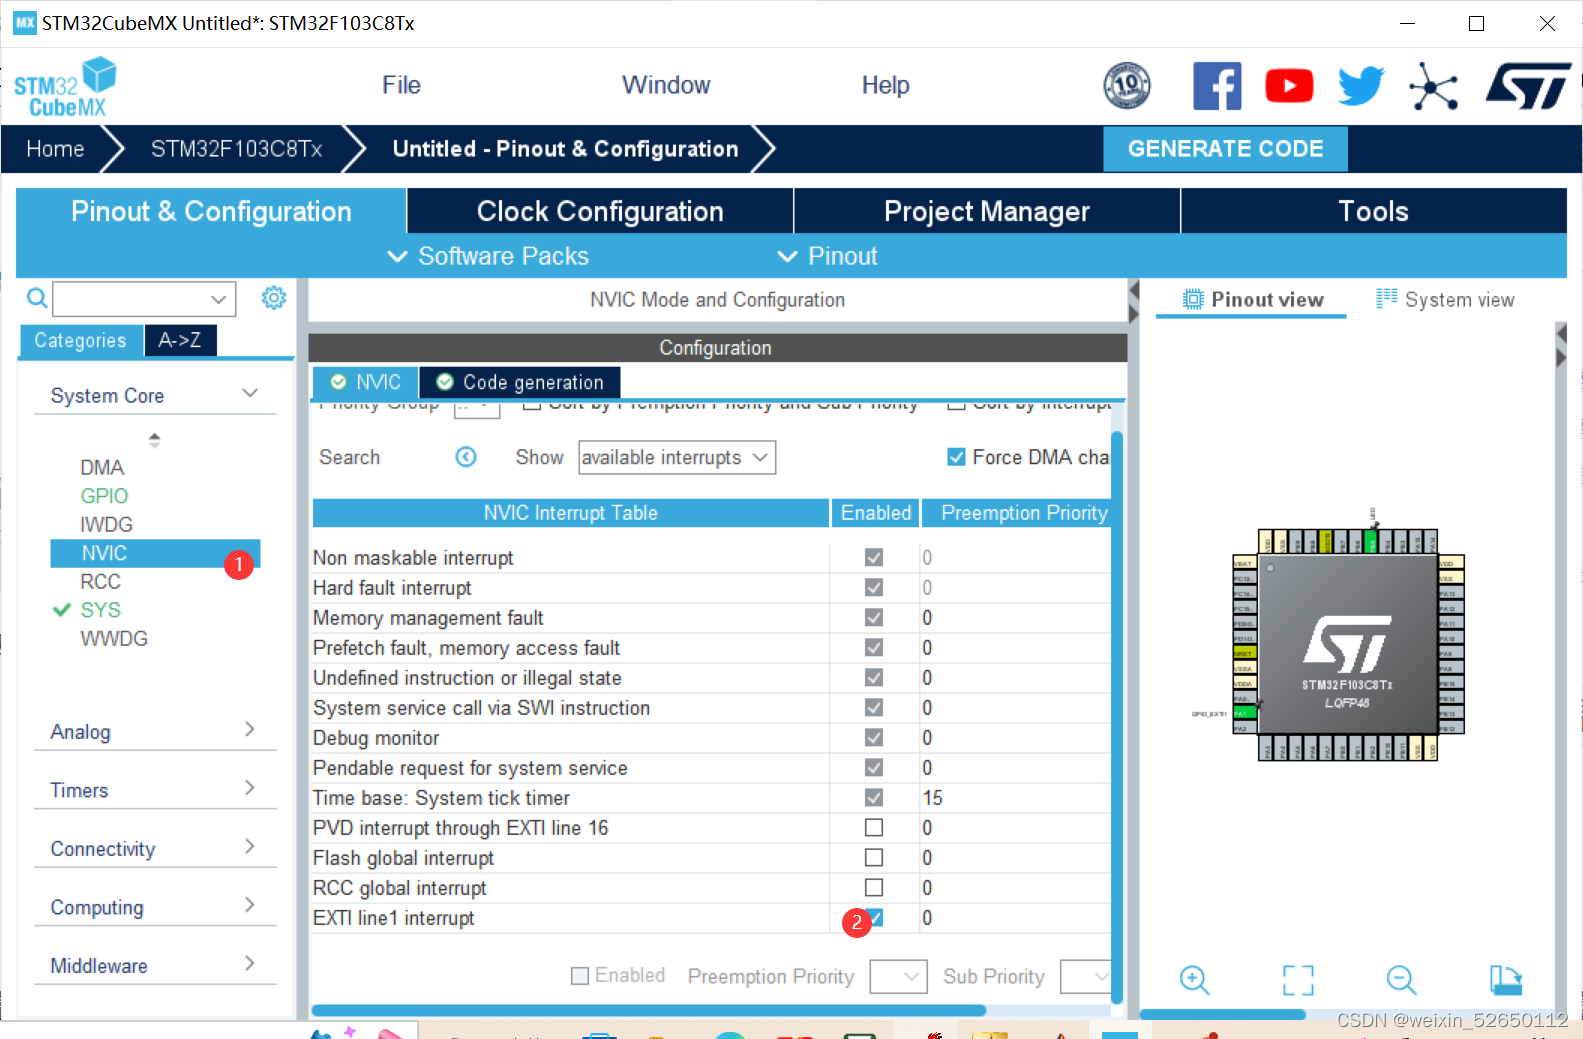Open the Window menu
The height and width of the screenshot is (1039, 1583).
tap(666, 85)
